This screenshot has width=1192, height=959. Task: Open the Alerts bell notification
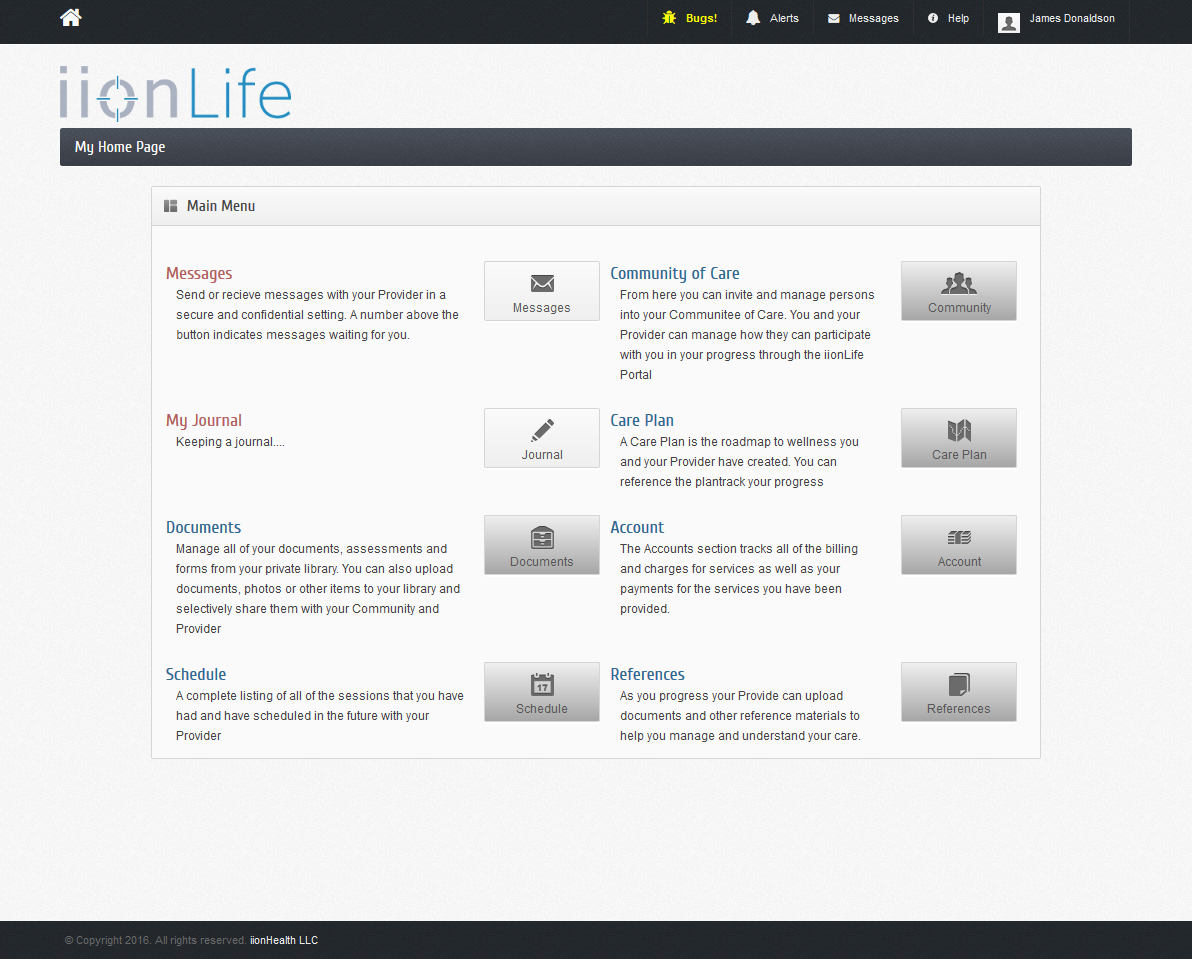click(x=773, y=18)
